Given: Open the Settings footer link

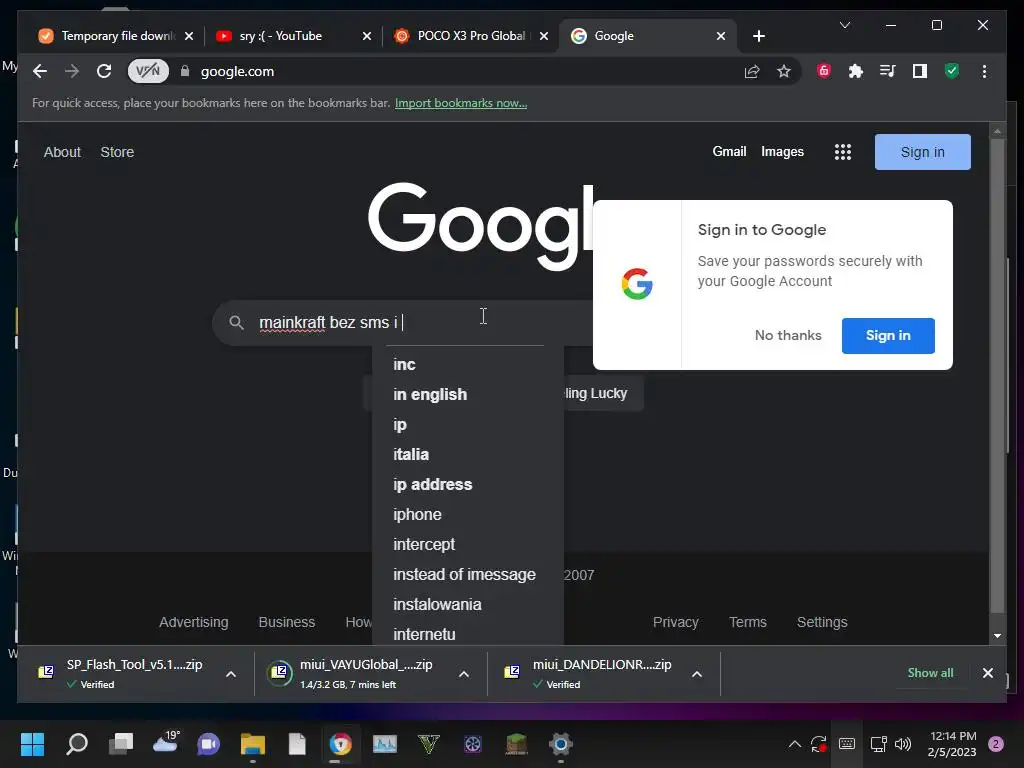Looking at the screenshot, I should point(822,622).
